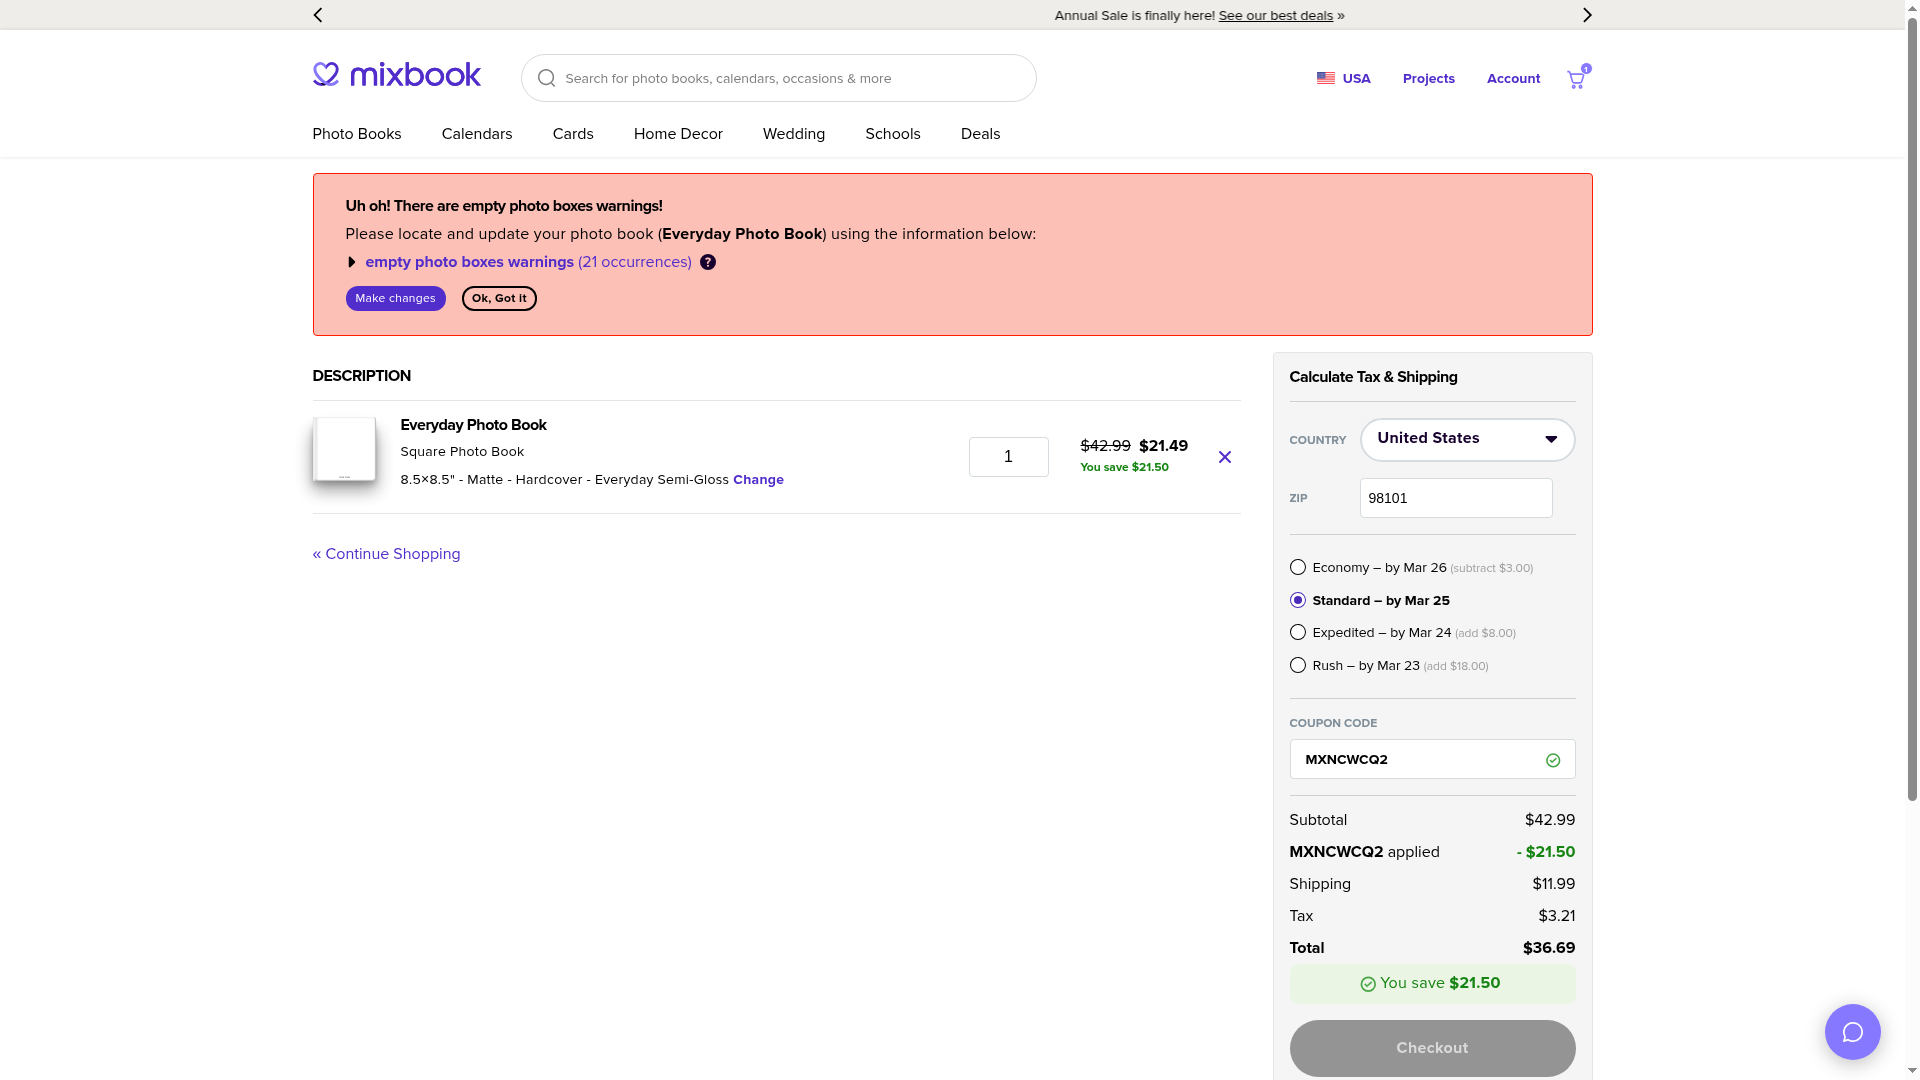Click Continue Shopping link
Viewport: 1920px width, 1080px height.
386,554
